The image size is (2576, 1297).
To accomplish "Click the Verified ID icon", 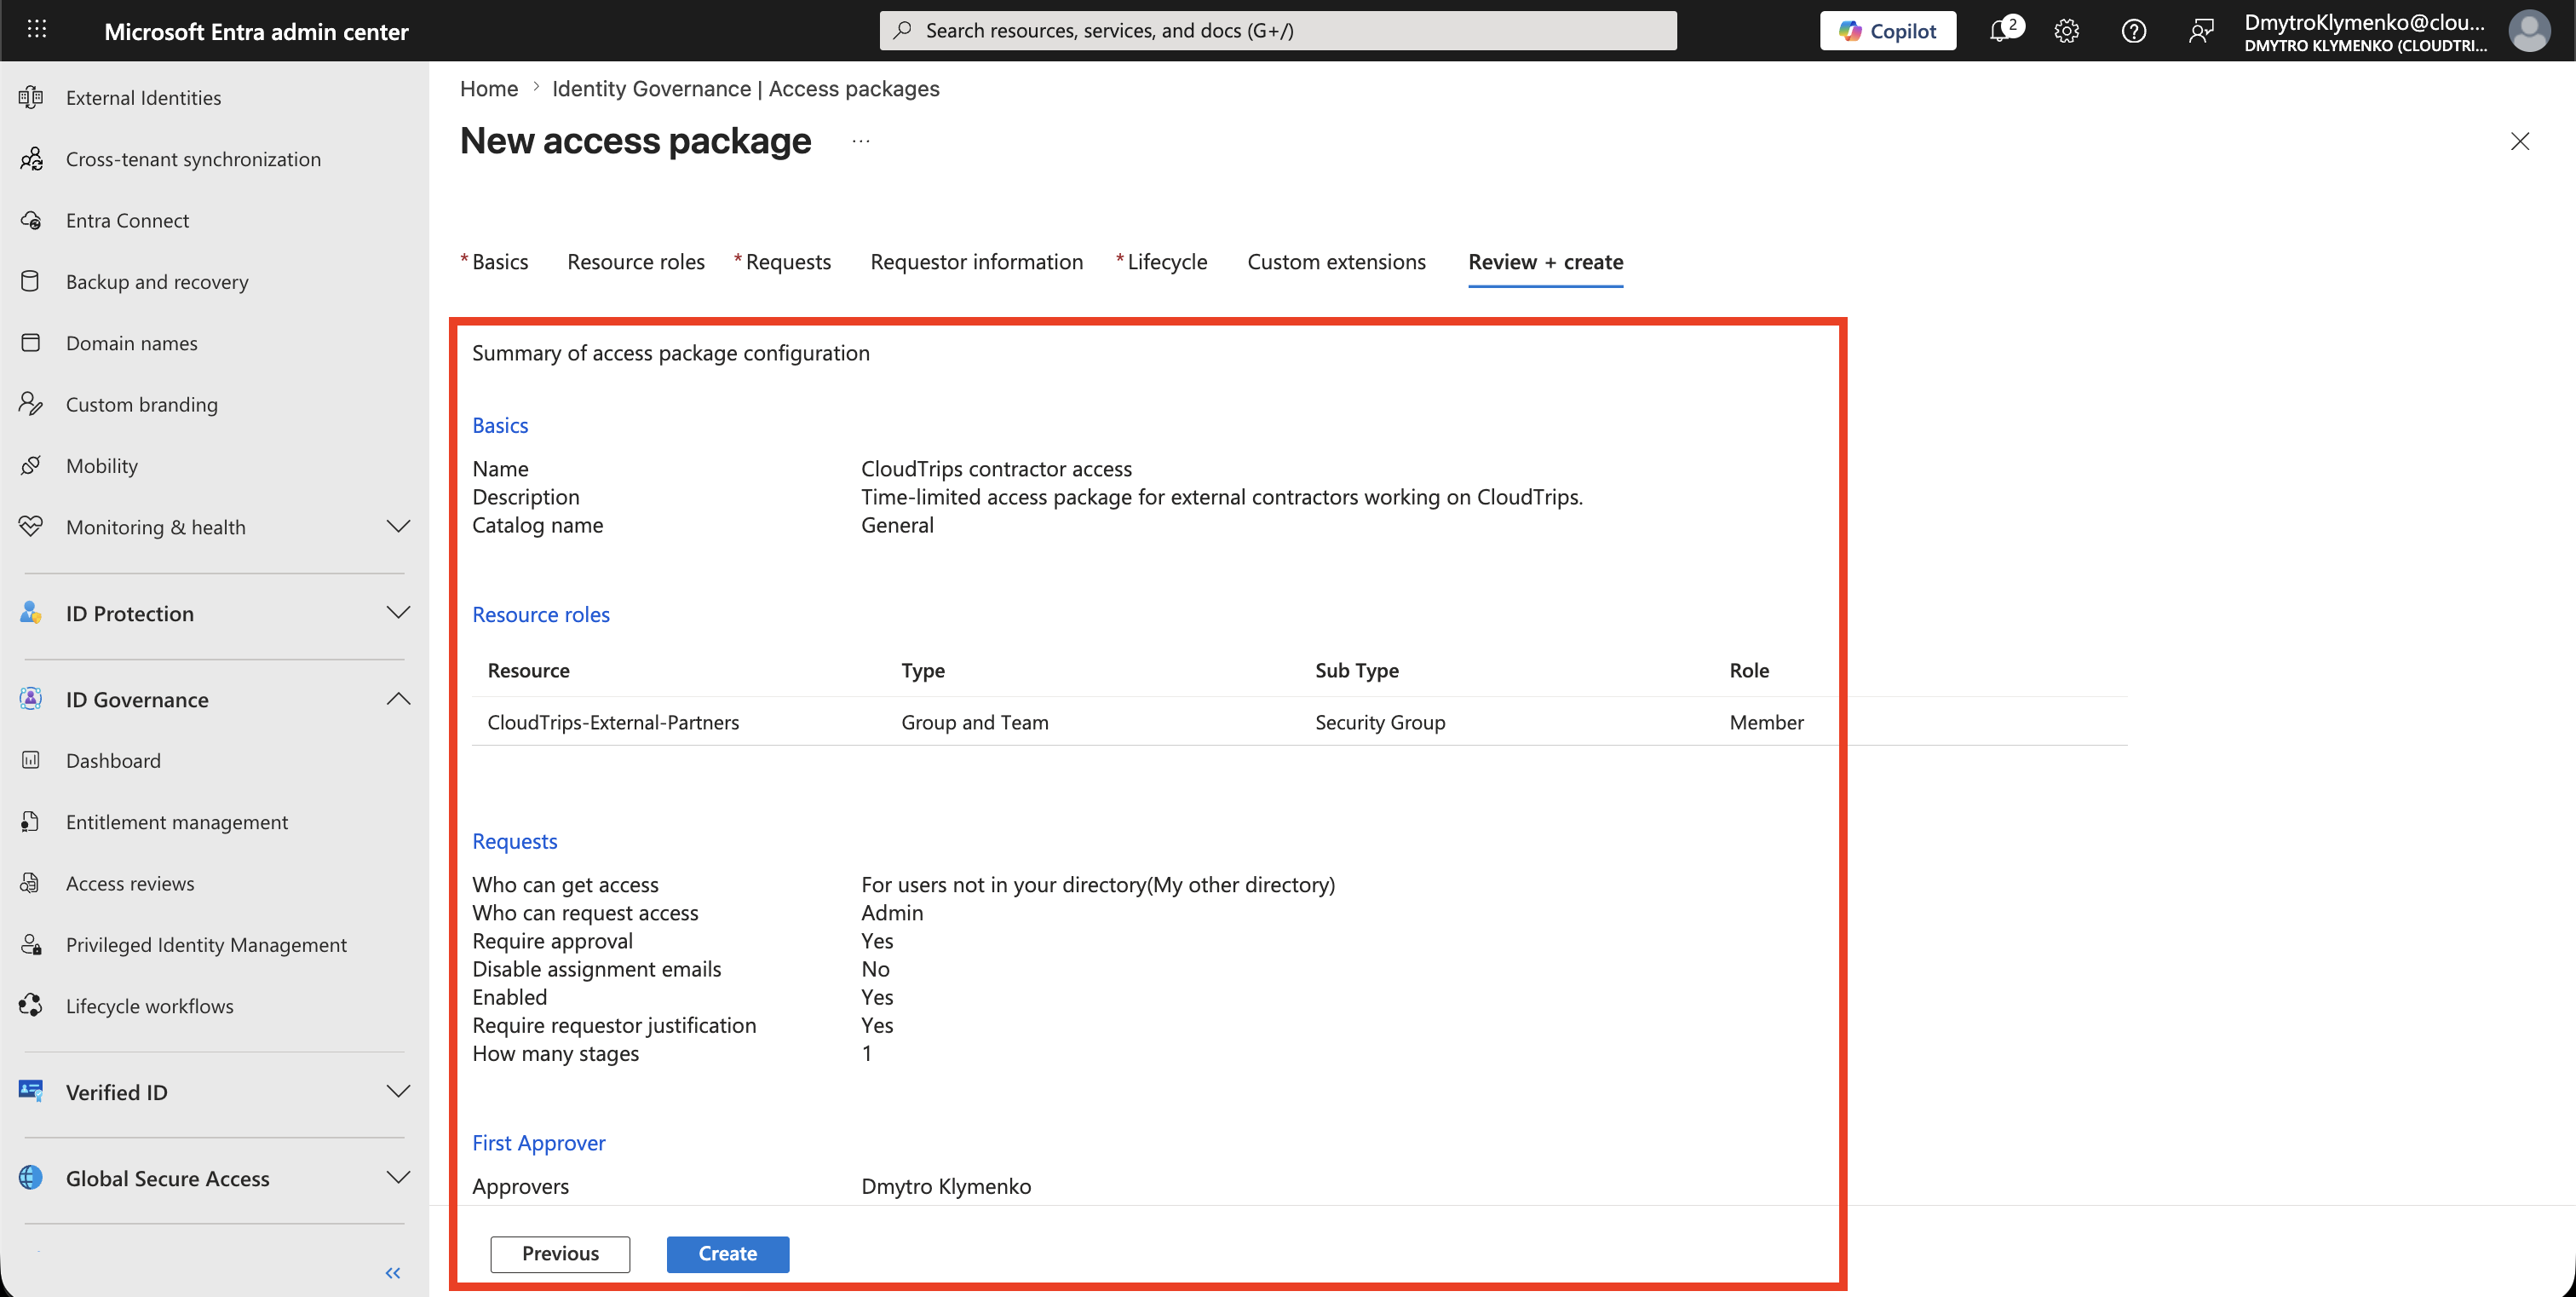I will [x=31, y=1091].
